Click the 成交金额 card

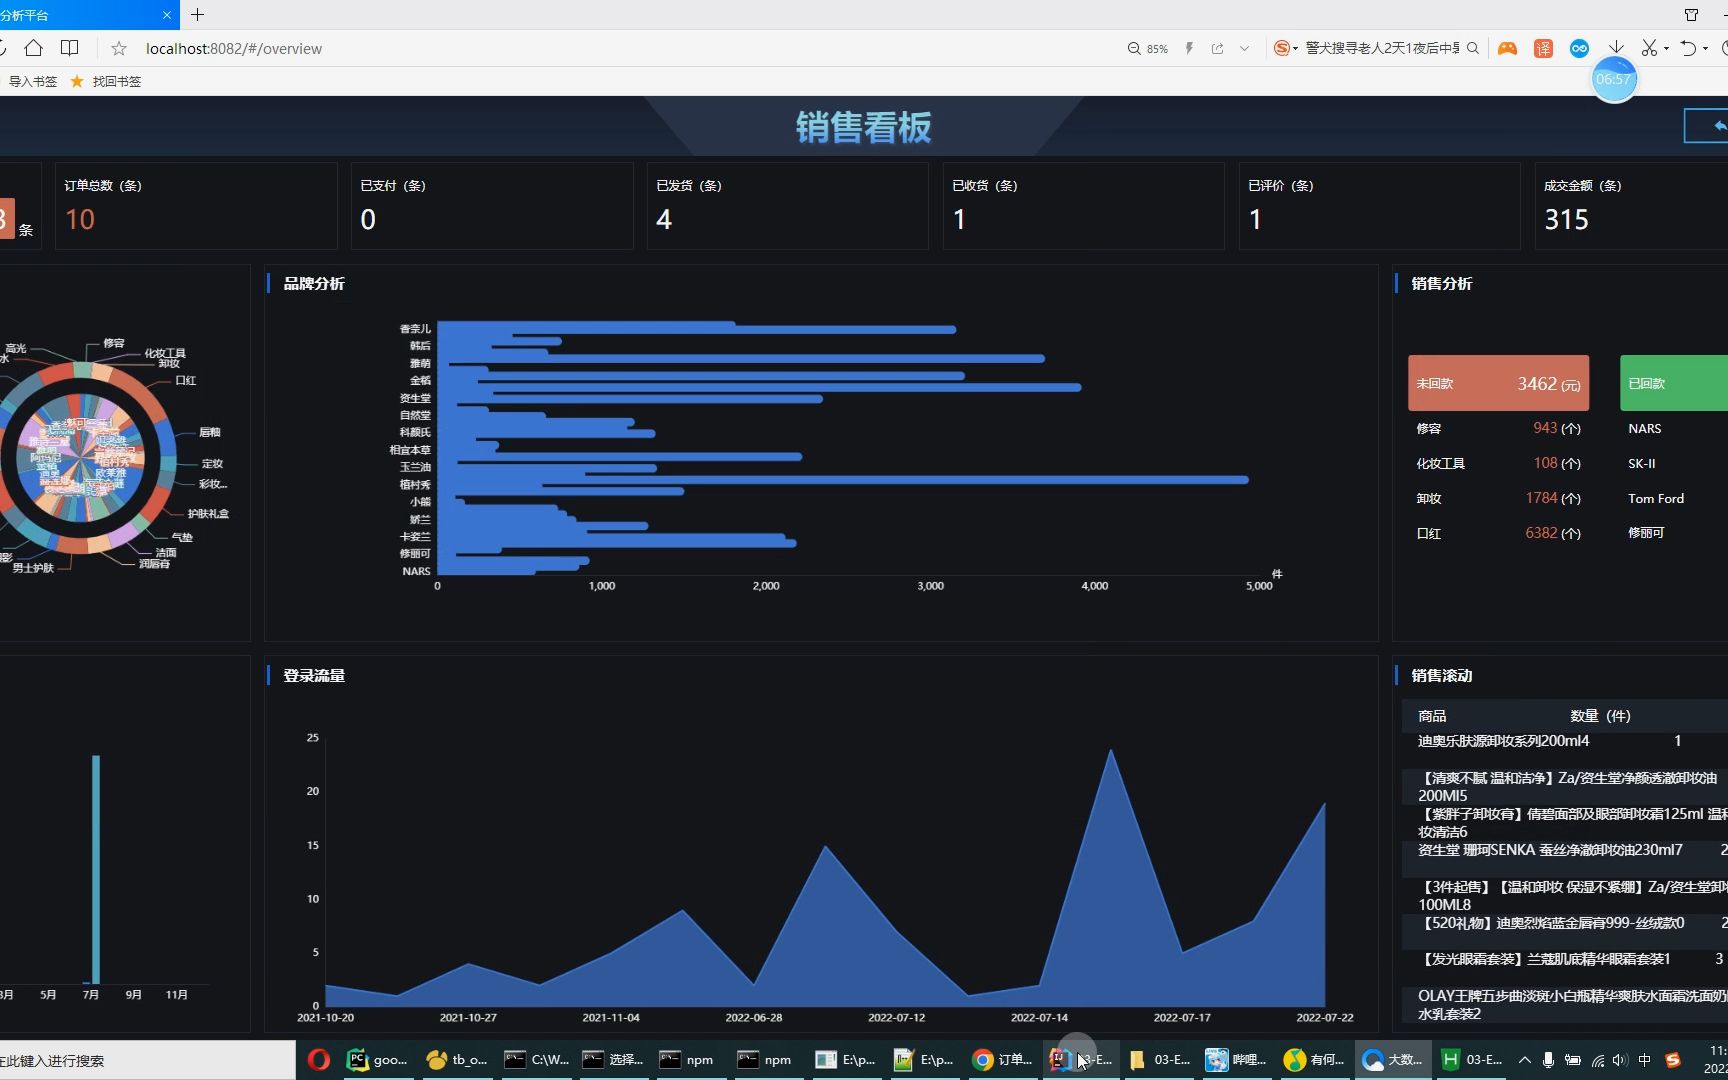point(1631,206)
